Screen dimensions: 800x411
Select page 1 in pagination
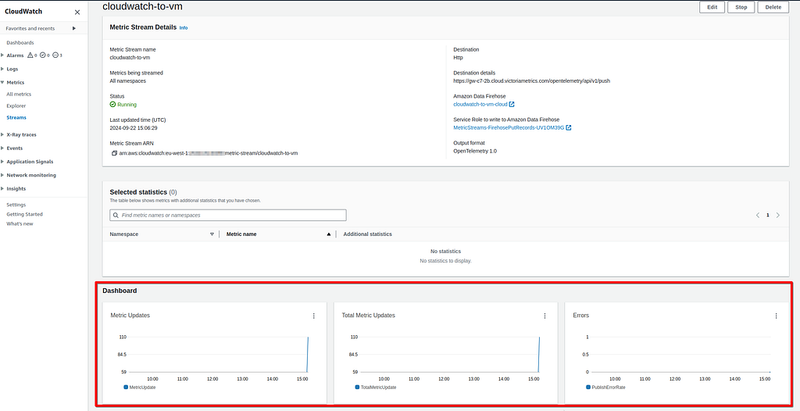[x=767, y=215]
